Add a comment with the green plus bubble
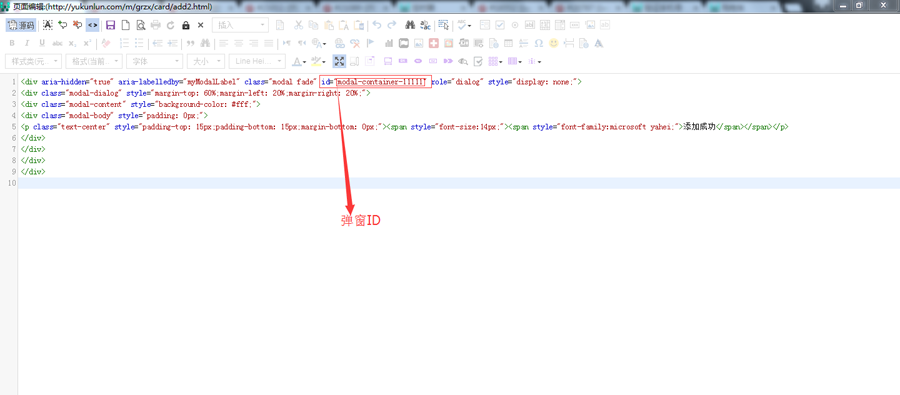This screenshot has width=900, height=395. [63, 25]
